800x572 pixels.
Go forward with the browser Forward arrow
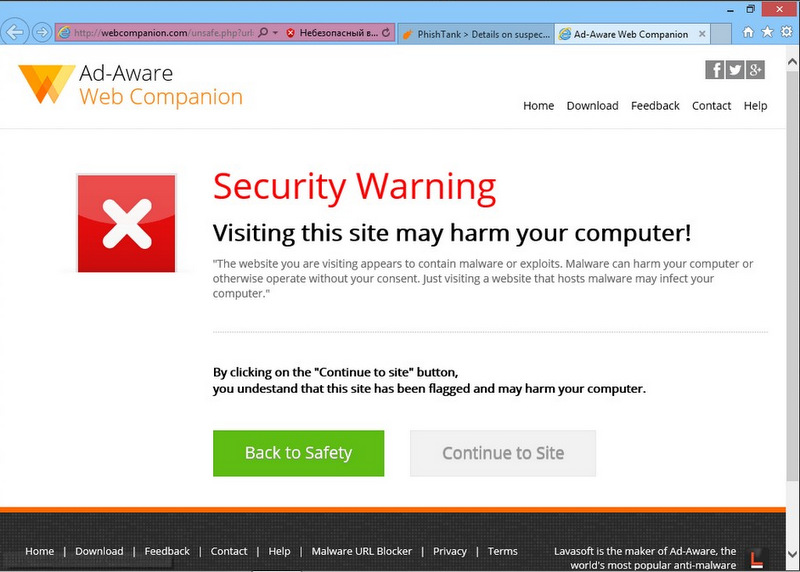(42, 33)
